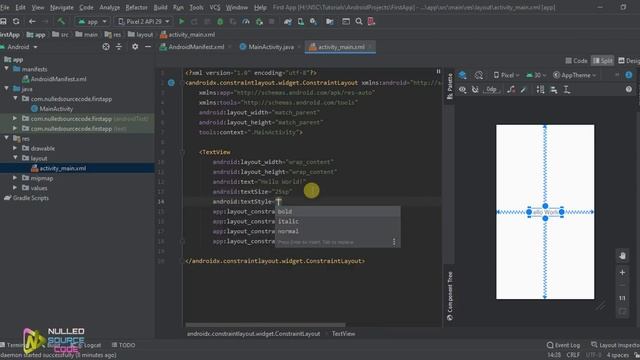Collapse the manifests folder
640x360 pixels.
[7, 69]
